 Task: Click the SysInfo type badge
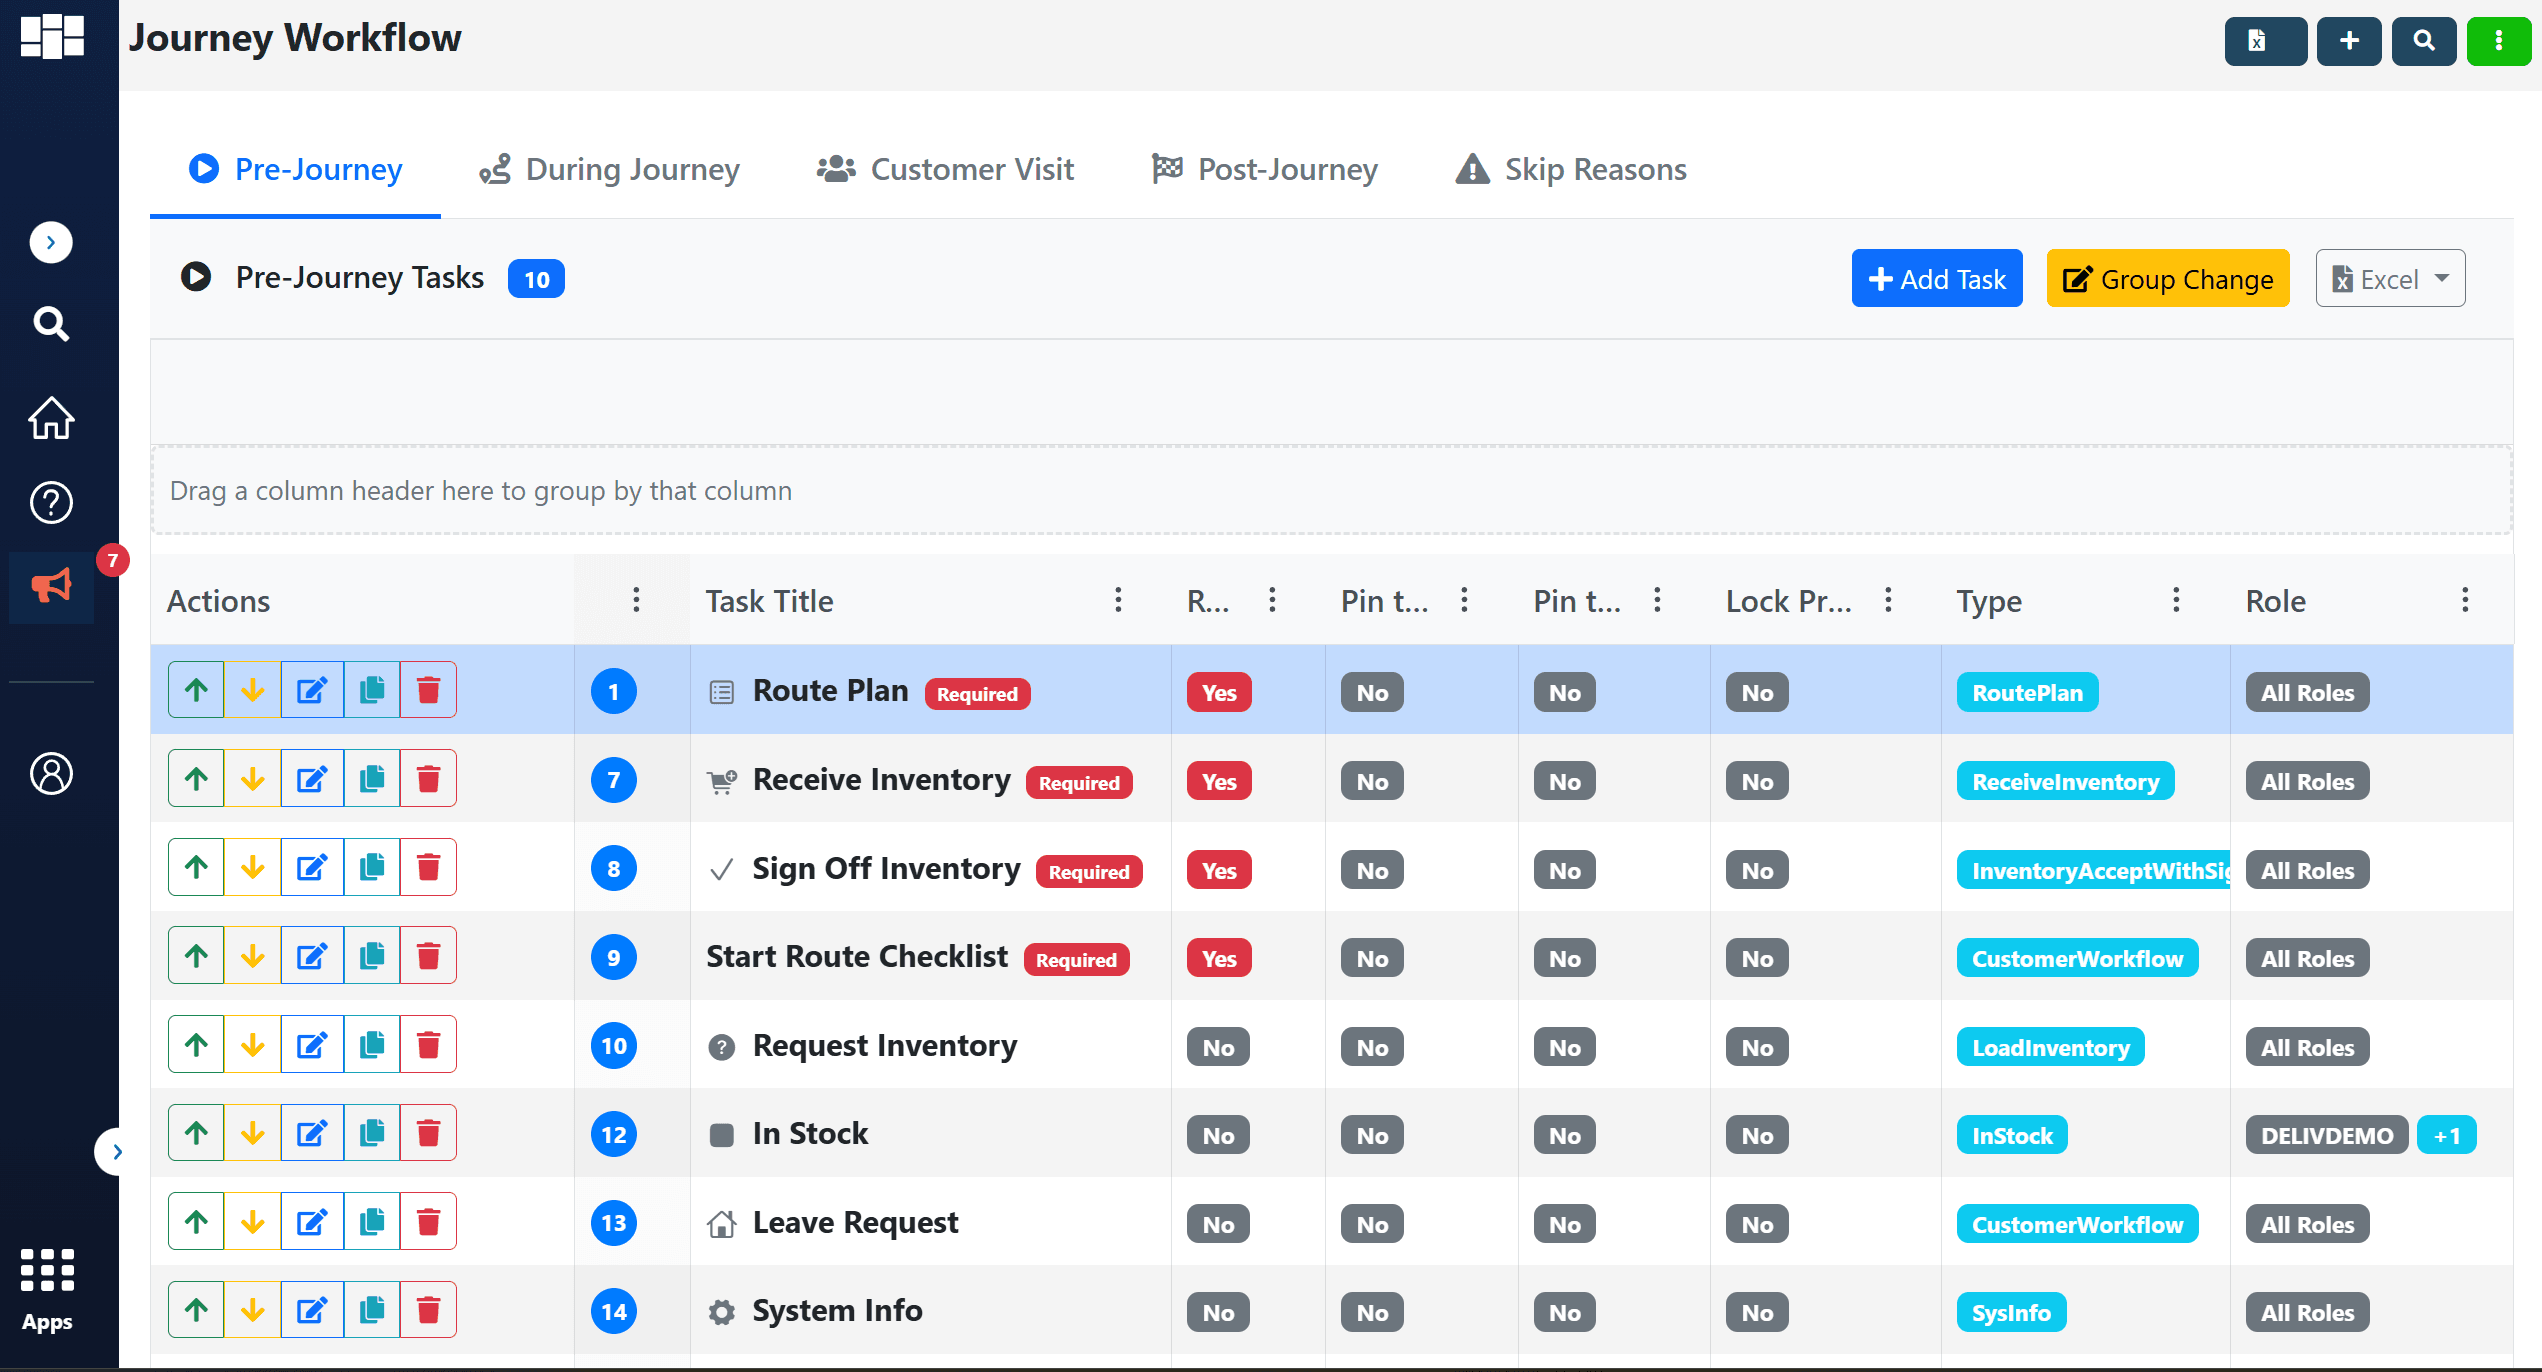(2011, 1313)
